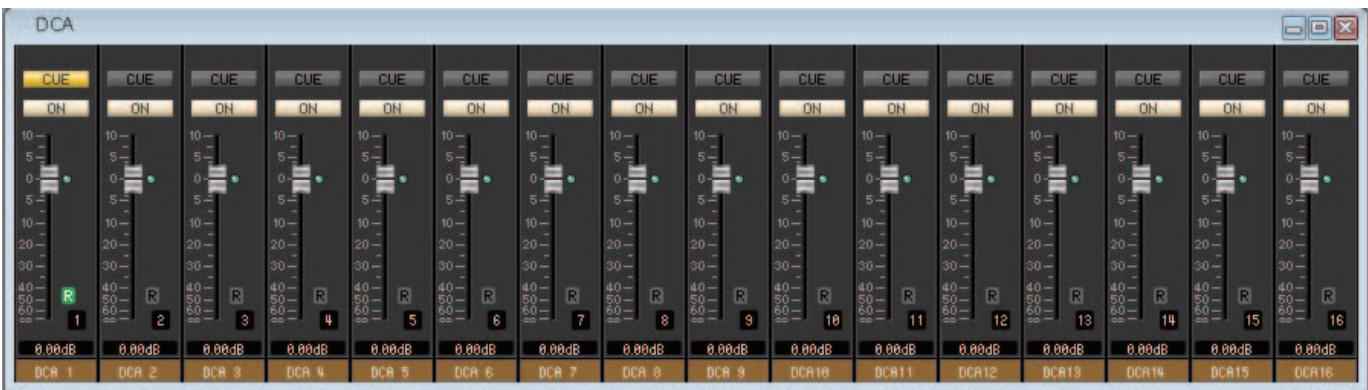1368x390 pixels.
Task: Toggle the green R recall icon on DCA 1
Action: 68,295
